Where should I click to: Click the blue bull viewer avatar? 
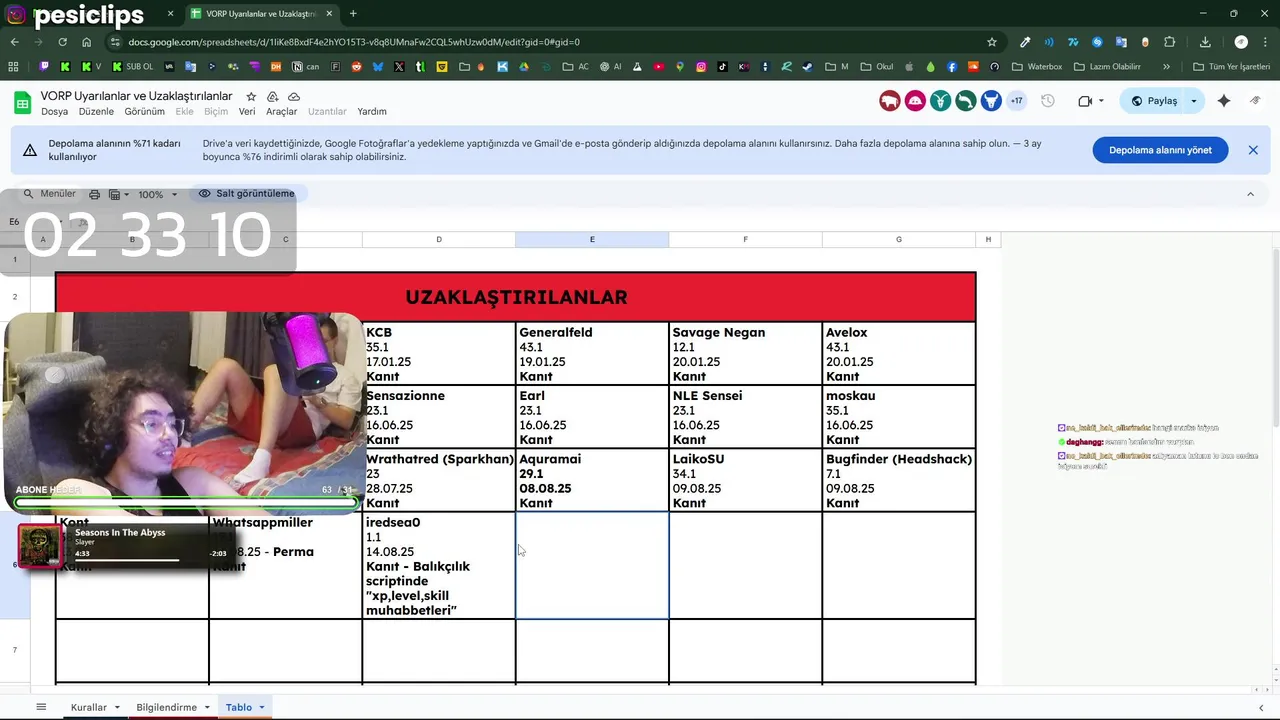[x=991, y=101]
